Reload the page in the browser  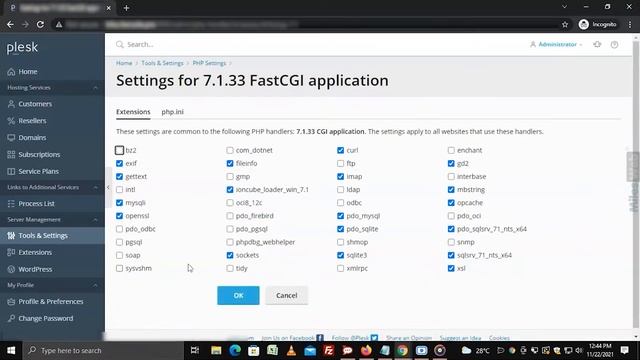40,24
